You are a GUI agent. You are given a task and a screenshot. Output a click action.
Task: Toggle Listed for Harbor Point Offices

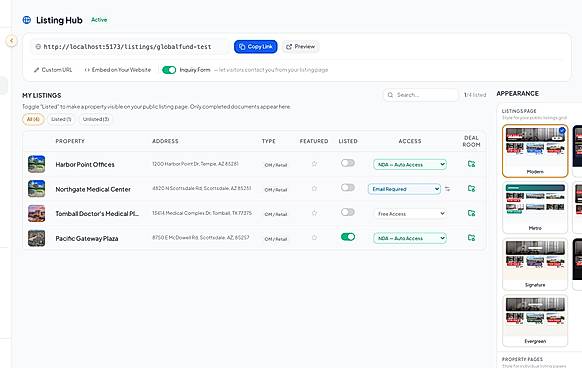[348, 163]
